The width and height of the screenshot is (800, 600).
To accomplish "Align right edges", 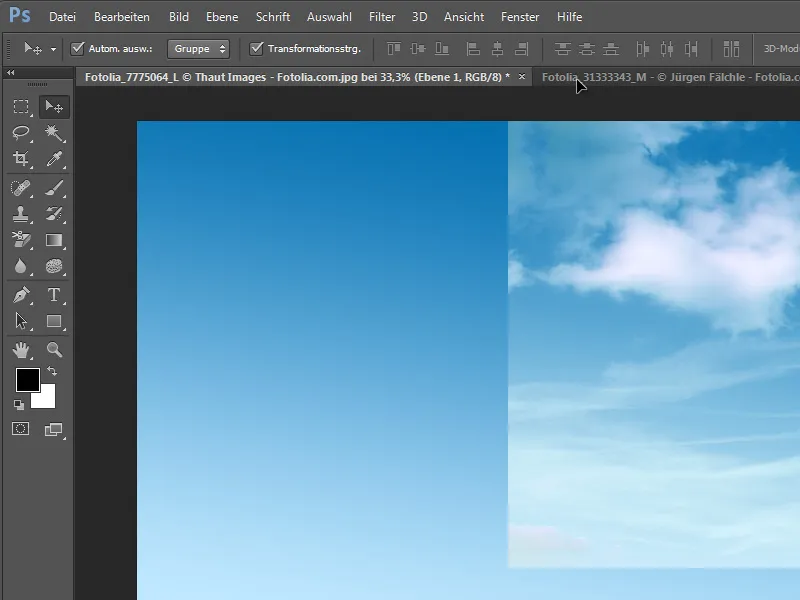I will click(521, 49).
